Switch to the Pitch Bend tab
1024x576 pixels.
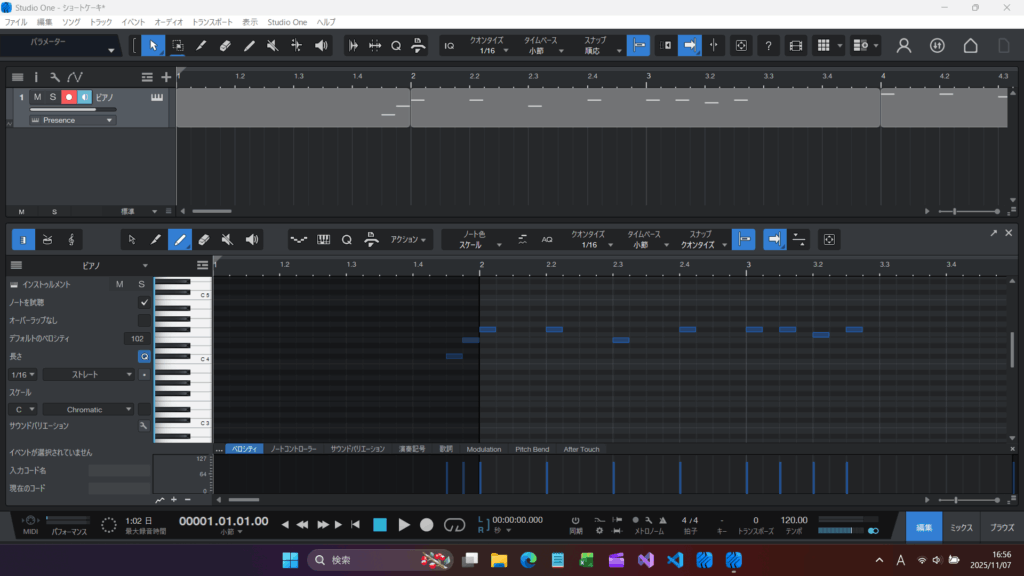pos(531,449)
